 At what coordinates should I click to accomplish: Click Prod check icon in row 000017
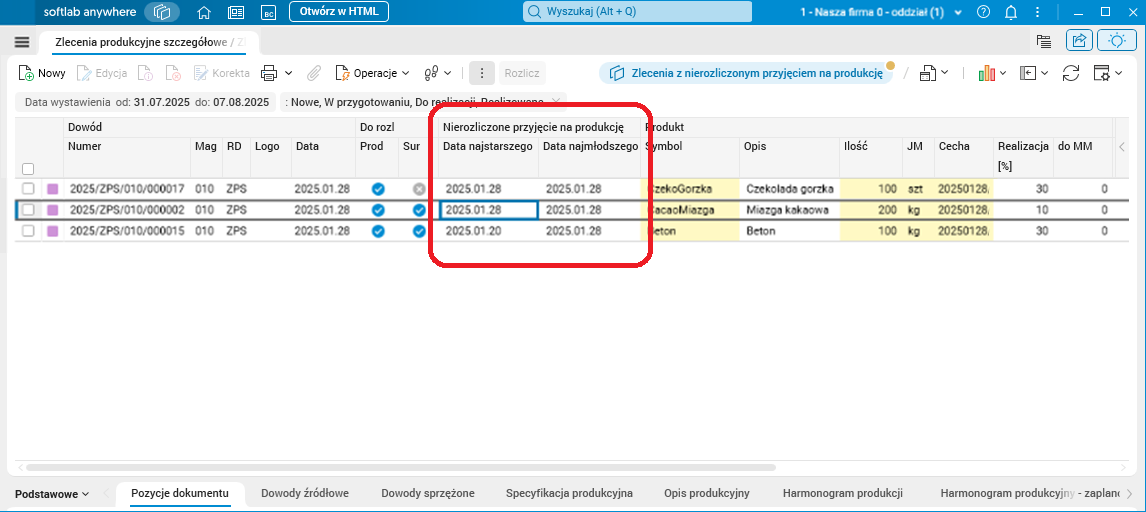pyautogui.click(x=378, y=189)
